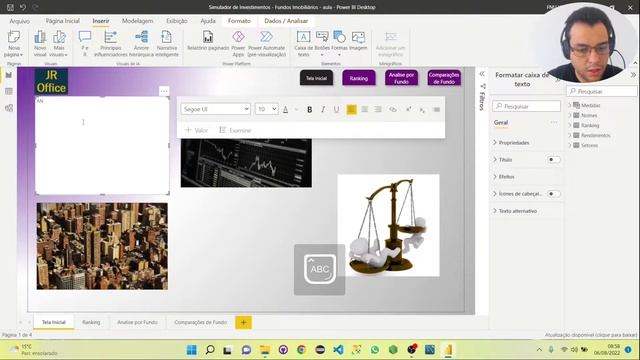The image size is (640, 360).
Task: Click the format pane Pesquisar field
Action: click(x=526, y=106)
